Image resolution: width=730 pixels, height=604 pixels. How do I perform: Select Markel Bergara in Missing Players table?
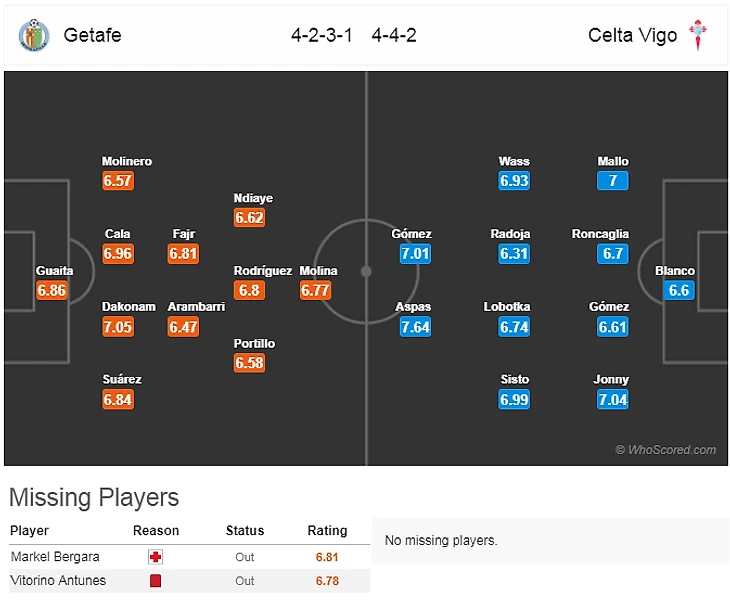click(x=55, y=557)
